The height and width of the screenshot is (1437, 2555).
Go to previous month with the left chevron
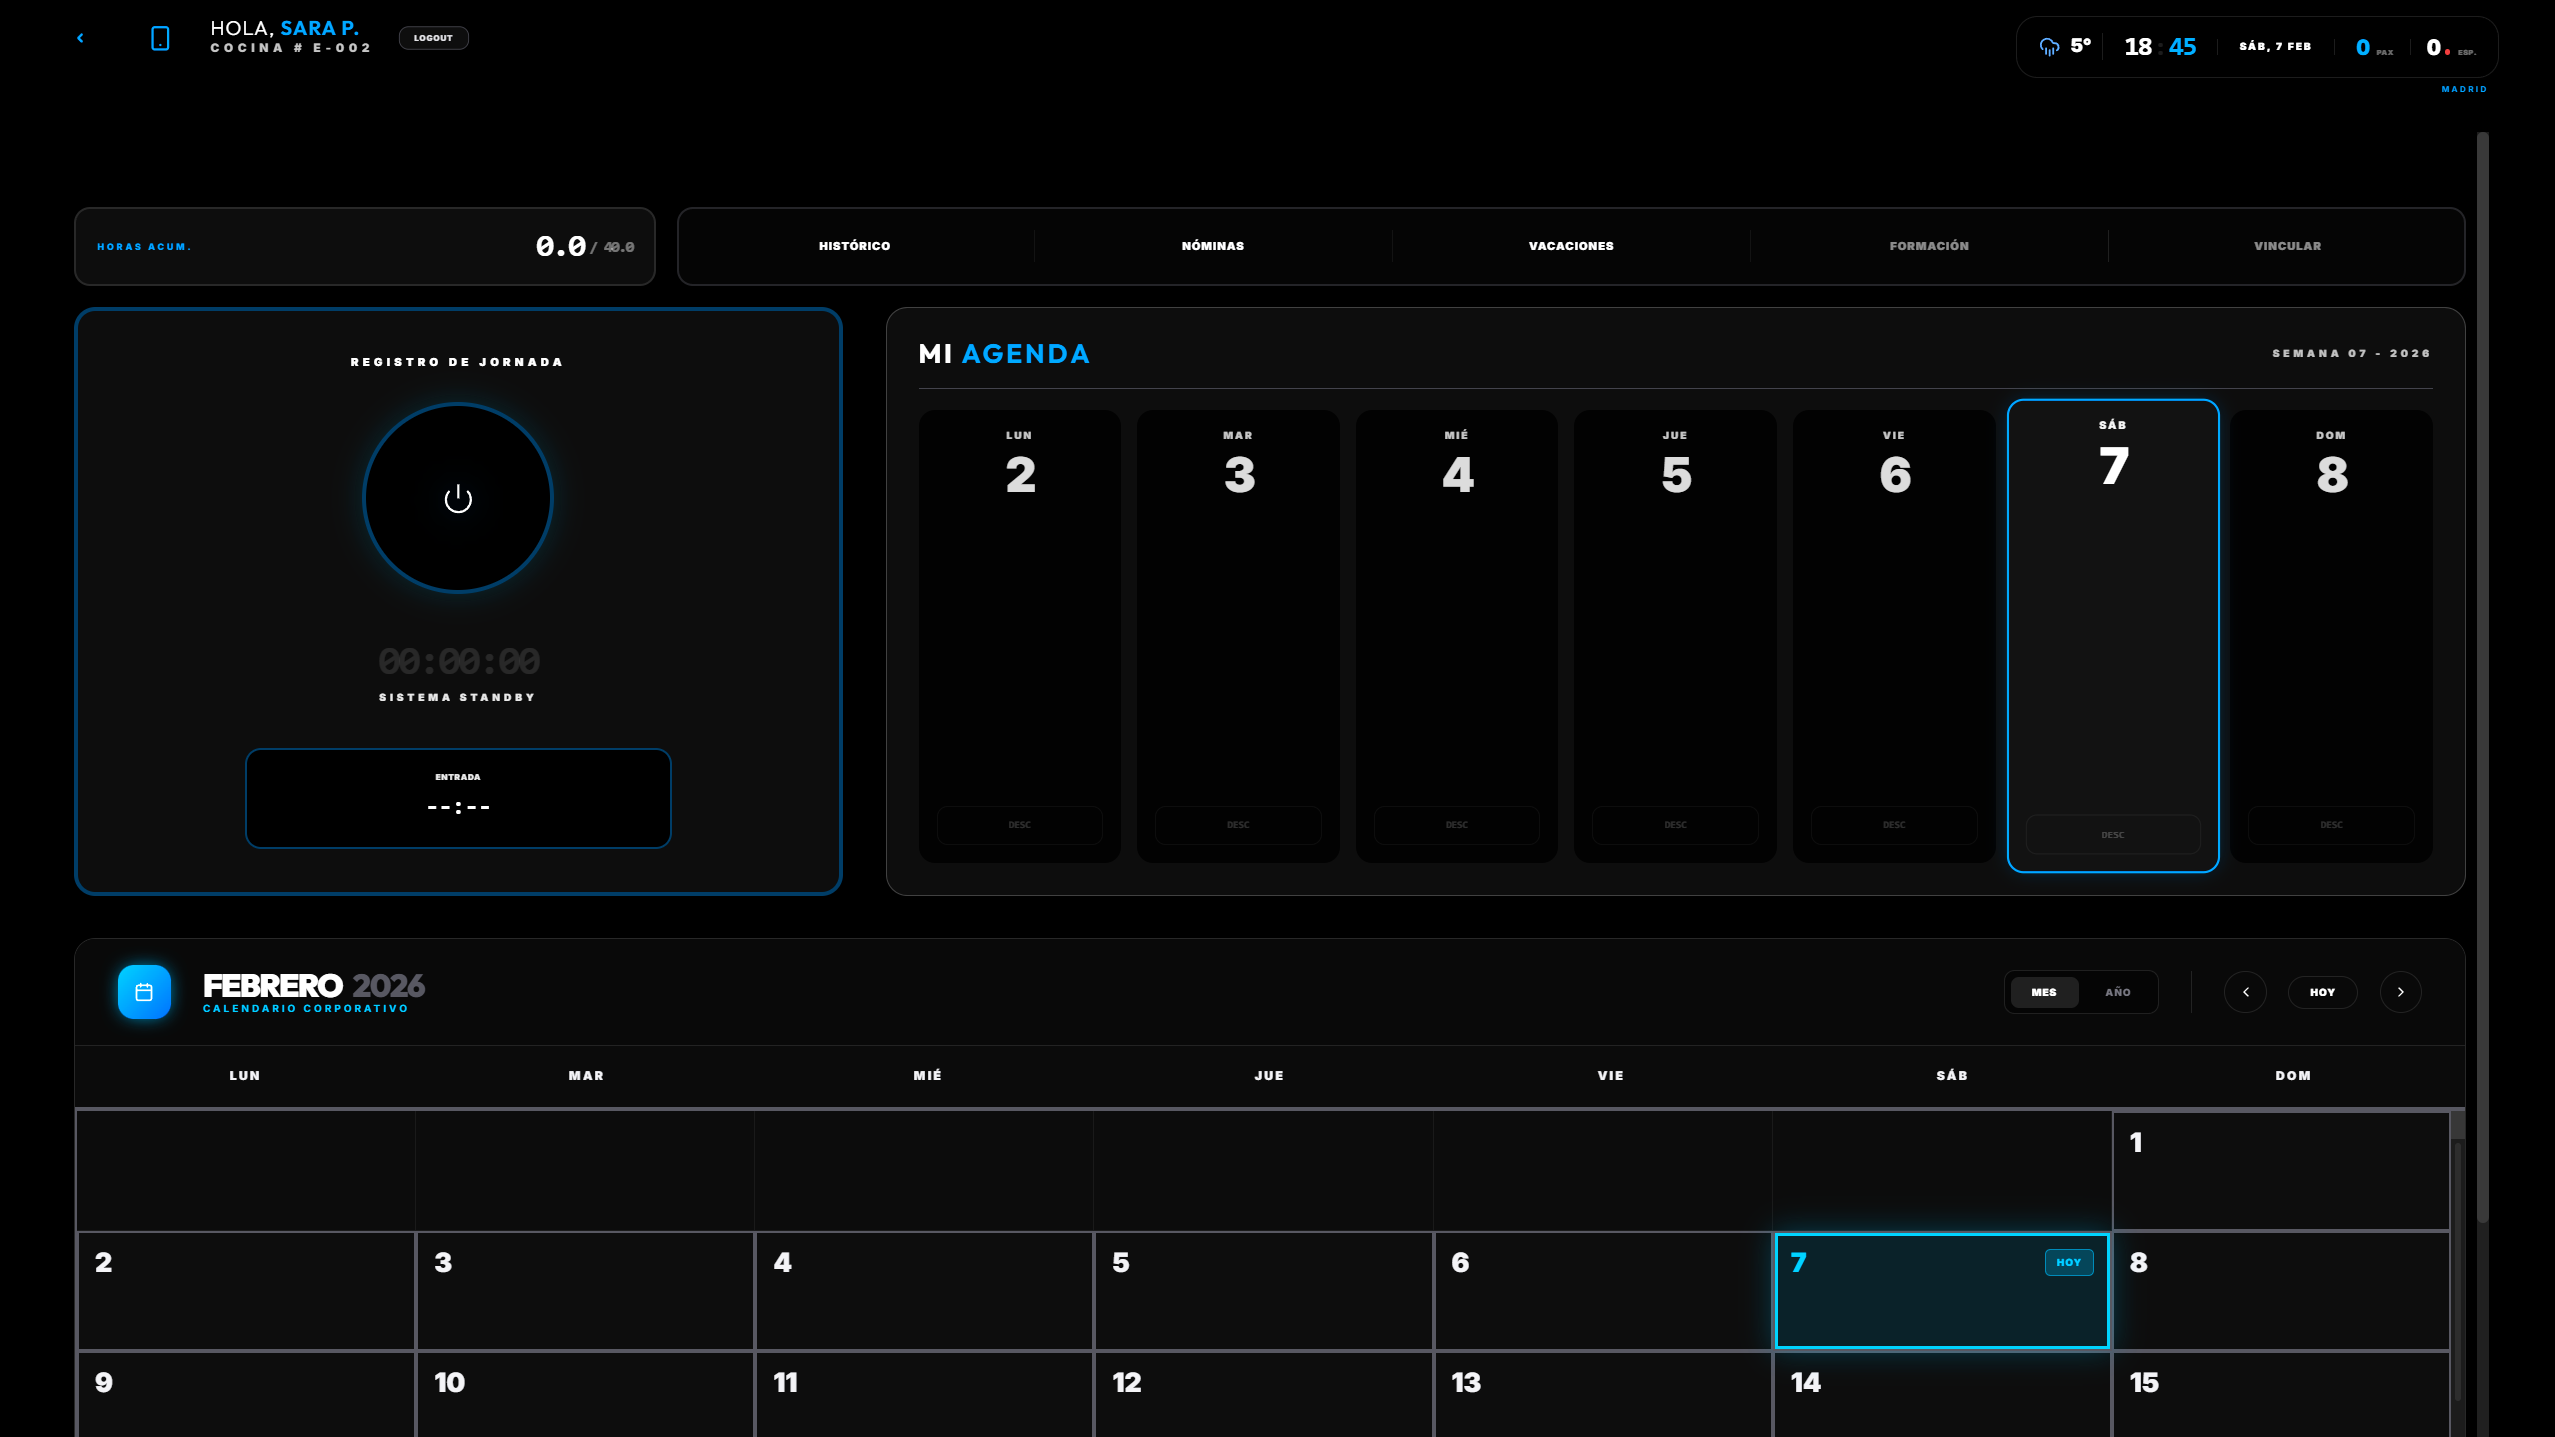[x=2245, y=992]
